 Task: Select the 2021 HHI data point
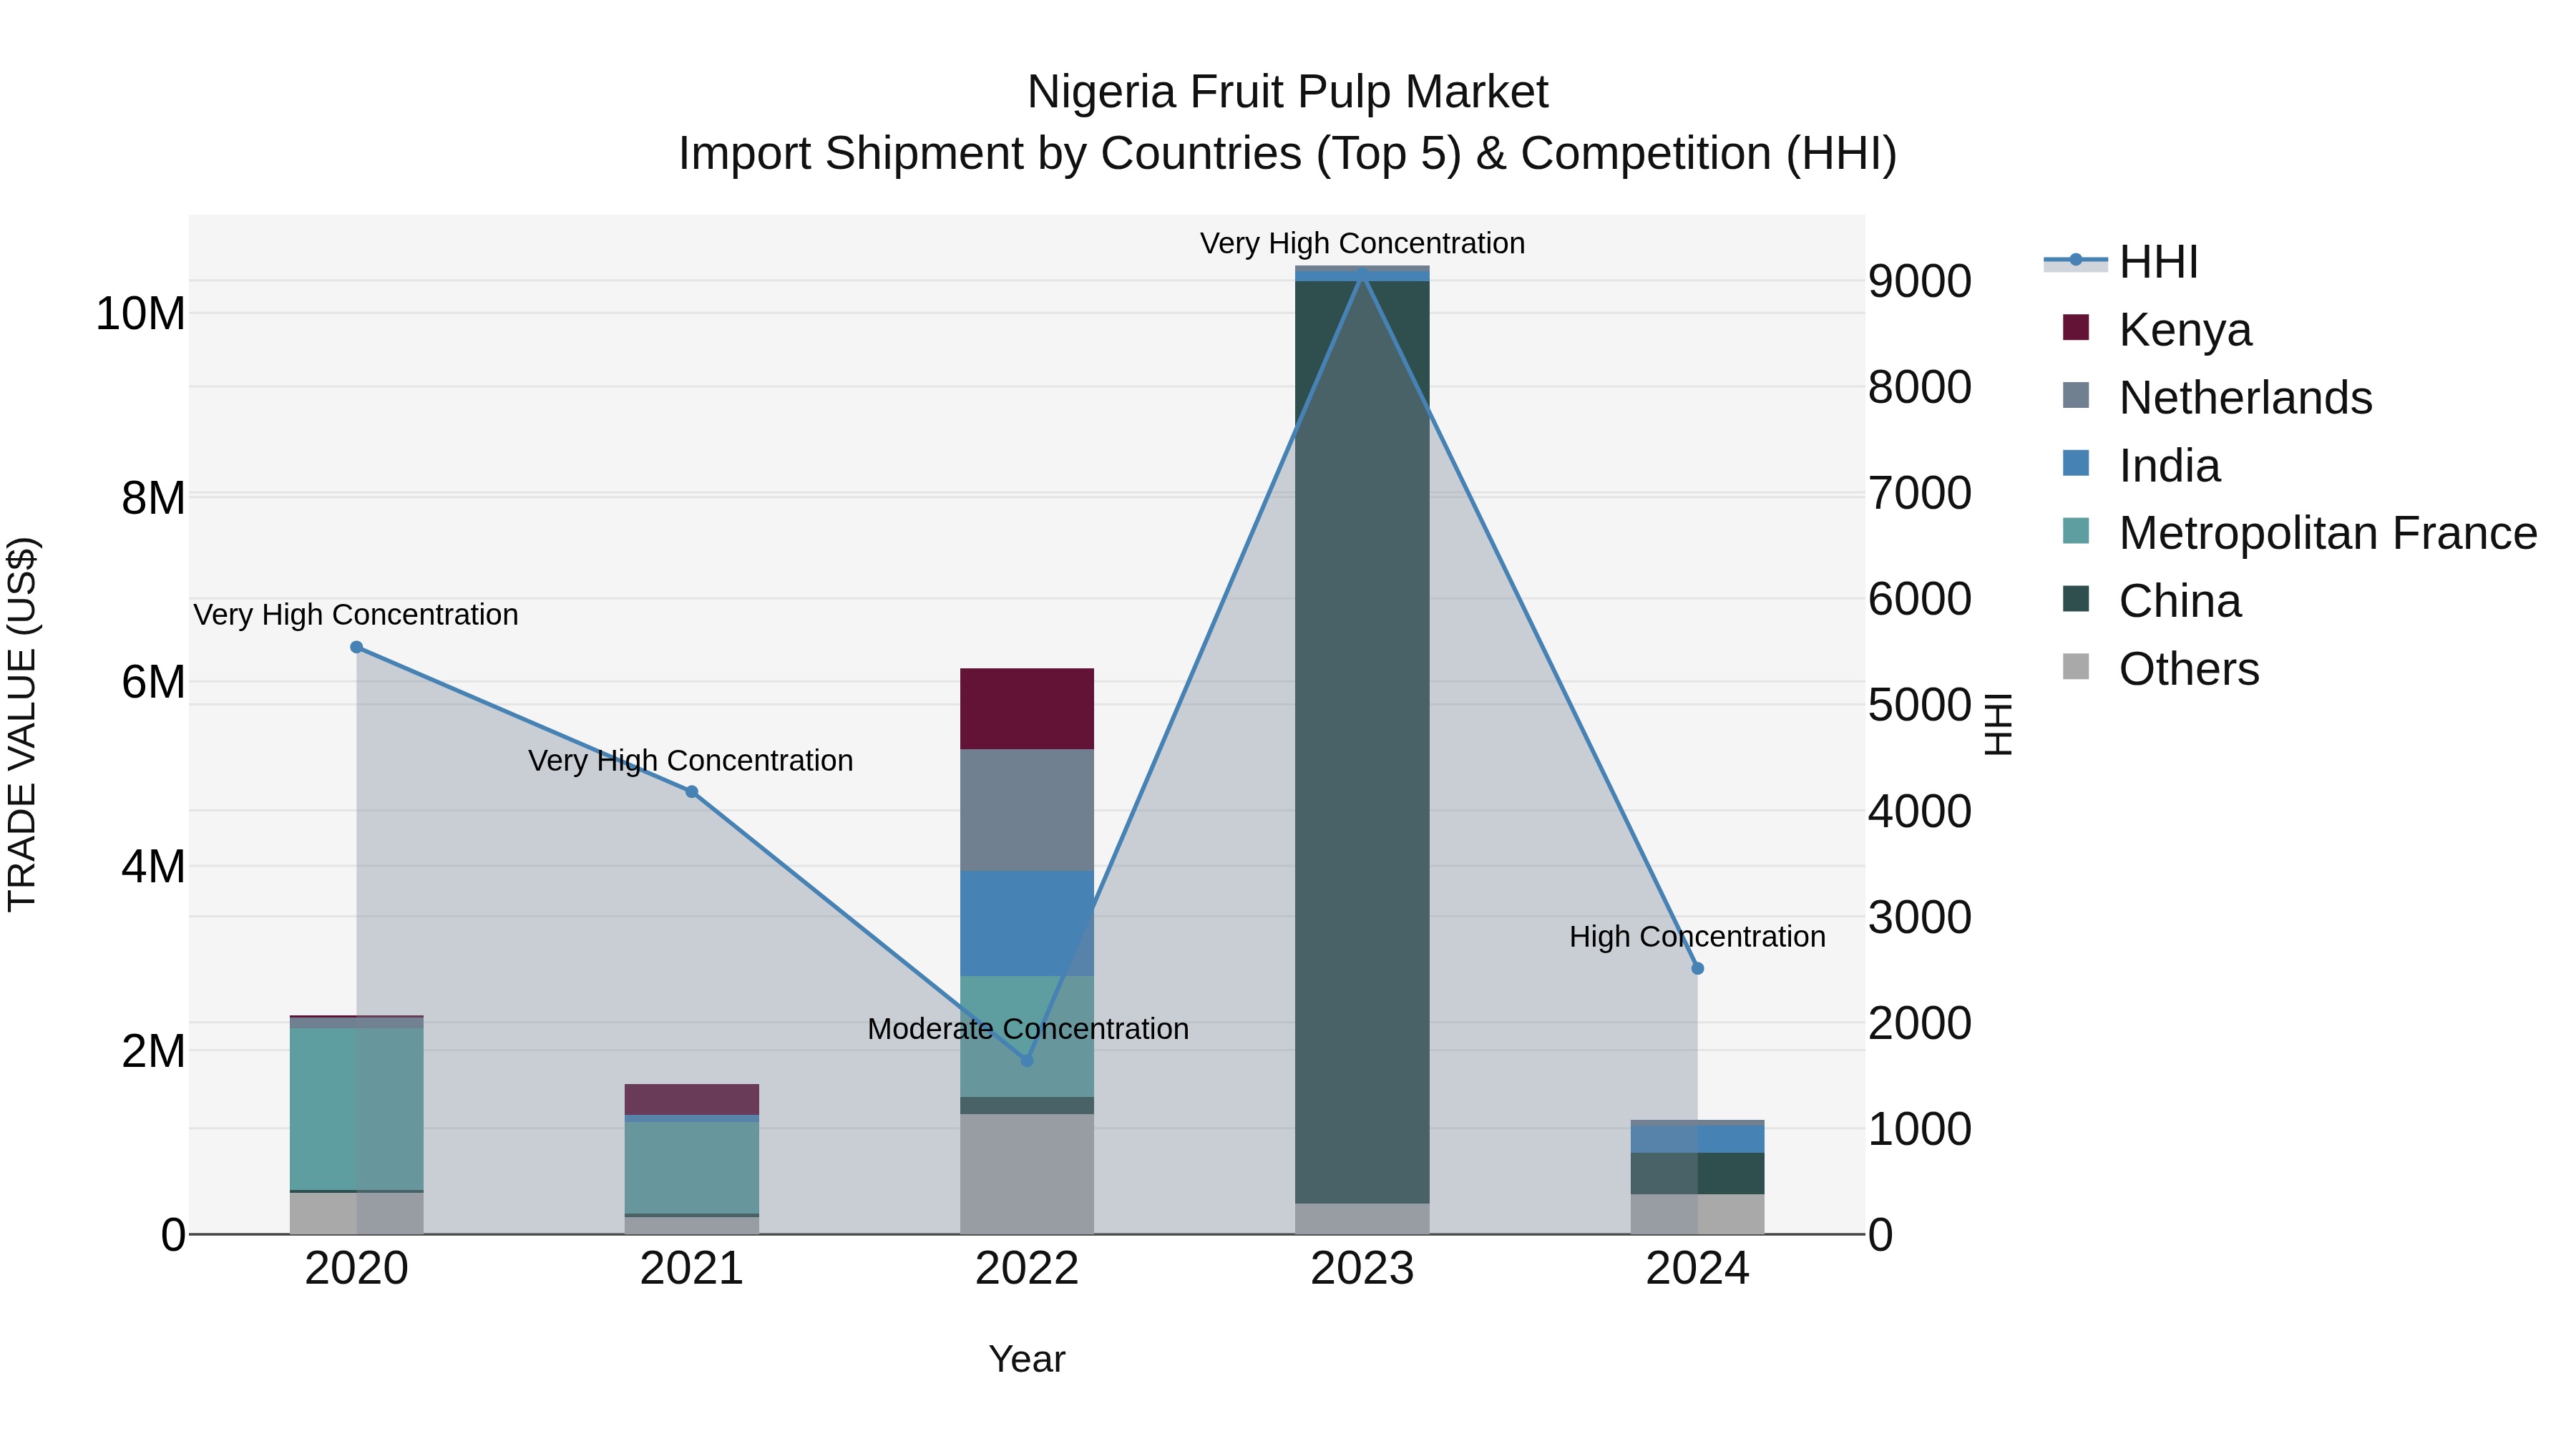692,792
